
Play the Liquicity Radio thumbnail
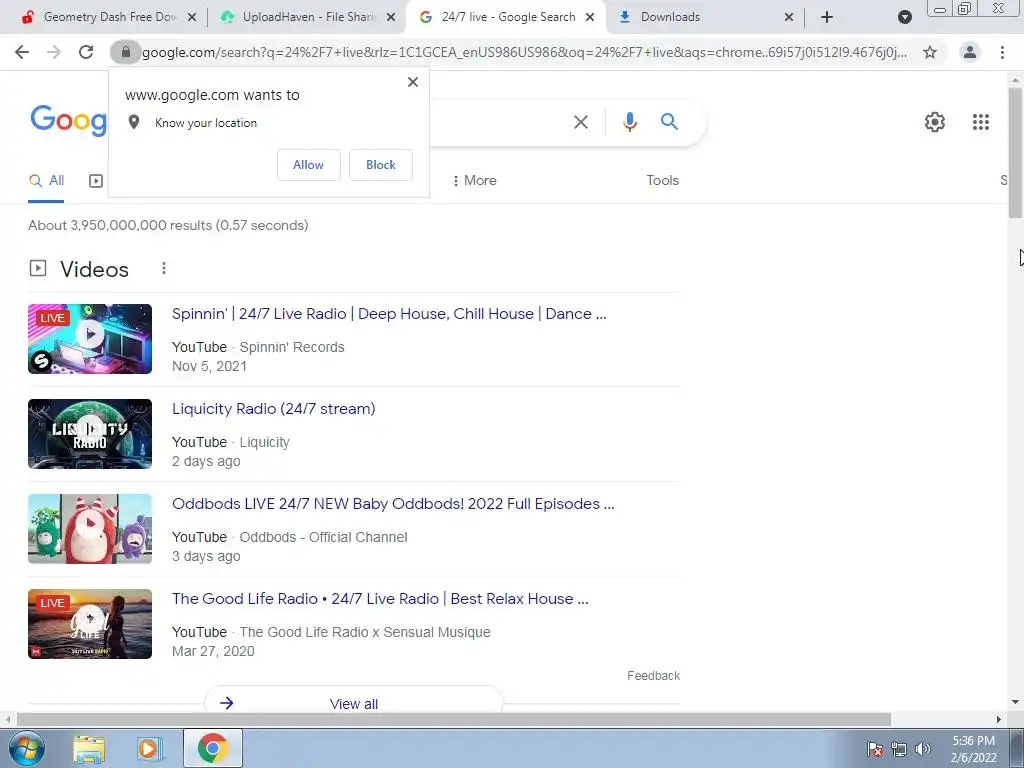coord(90,434)
